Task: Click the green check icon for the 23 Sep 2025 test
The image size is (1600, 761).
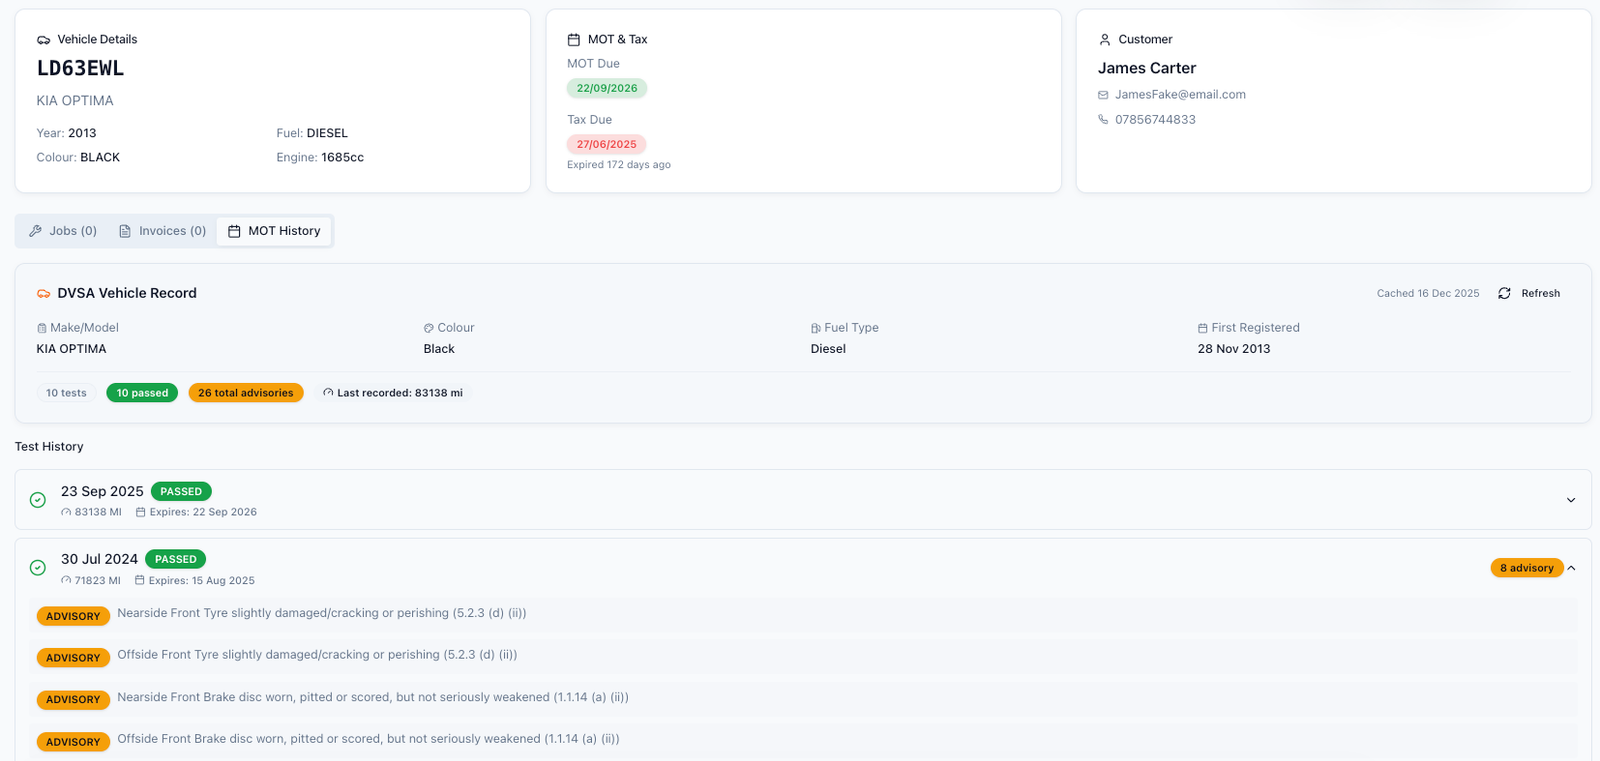Action: [38, 500]
